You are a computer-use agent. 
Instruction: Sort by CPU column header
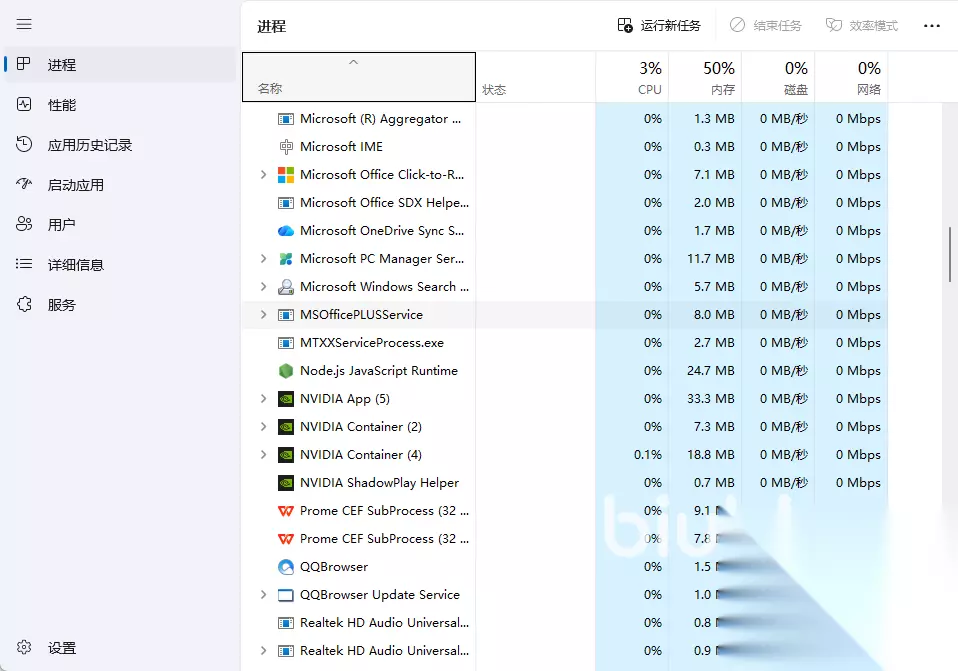click(632, 77)
